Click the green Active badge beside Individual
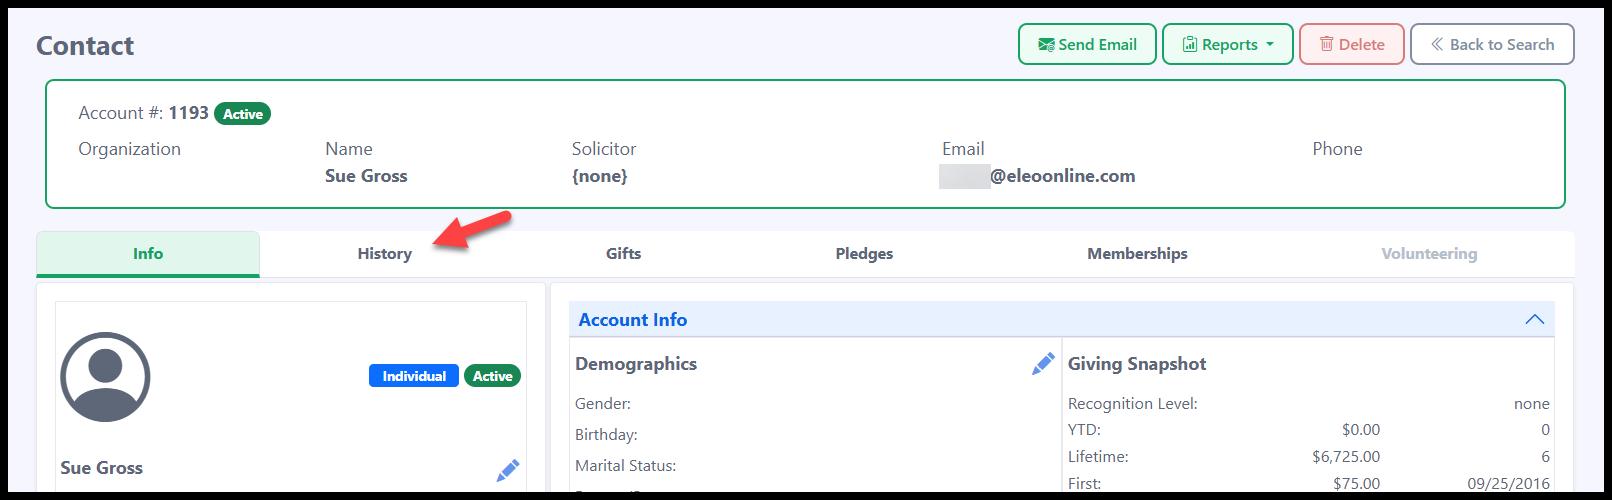 (x=492, y=376)
